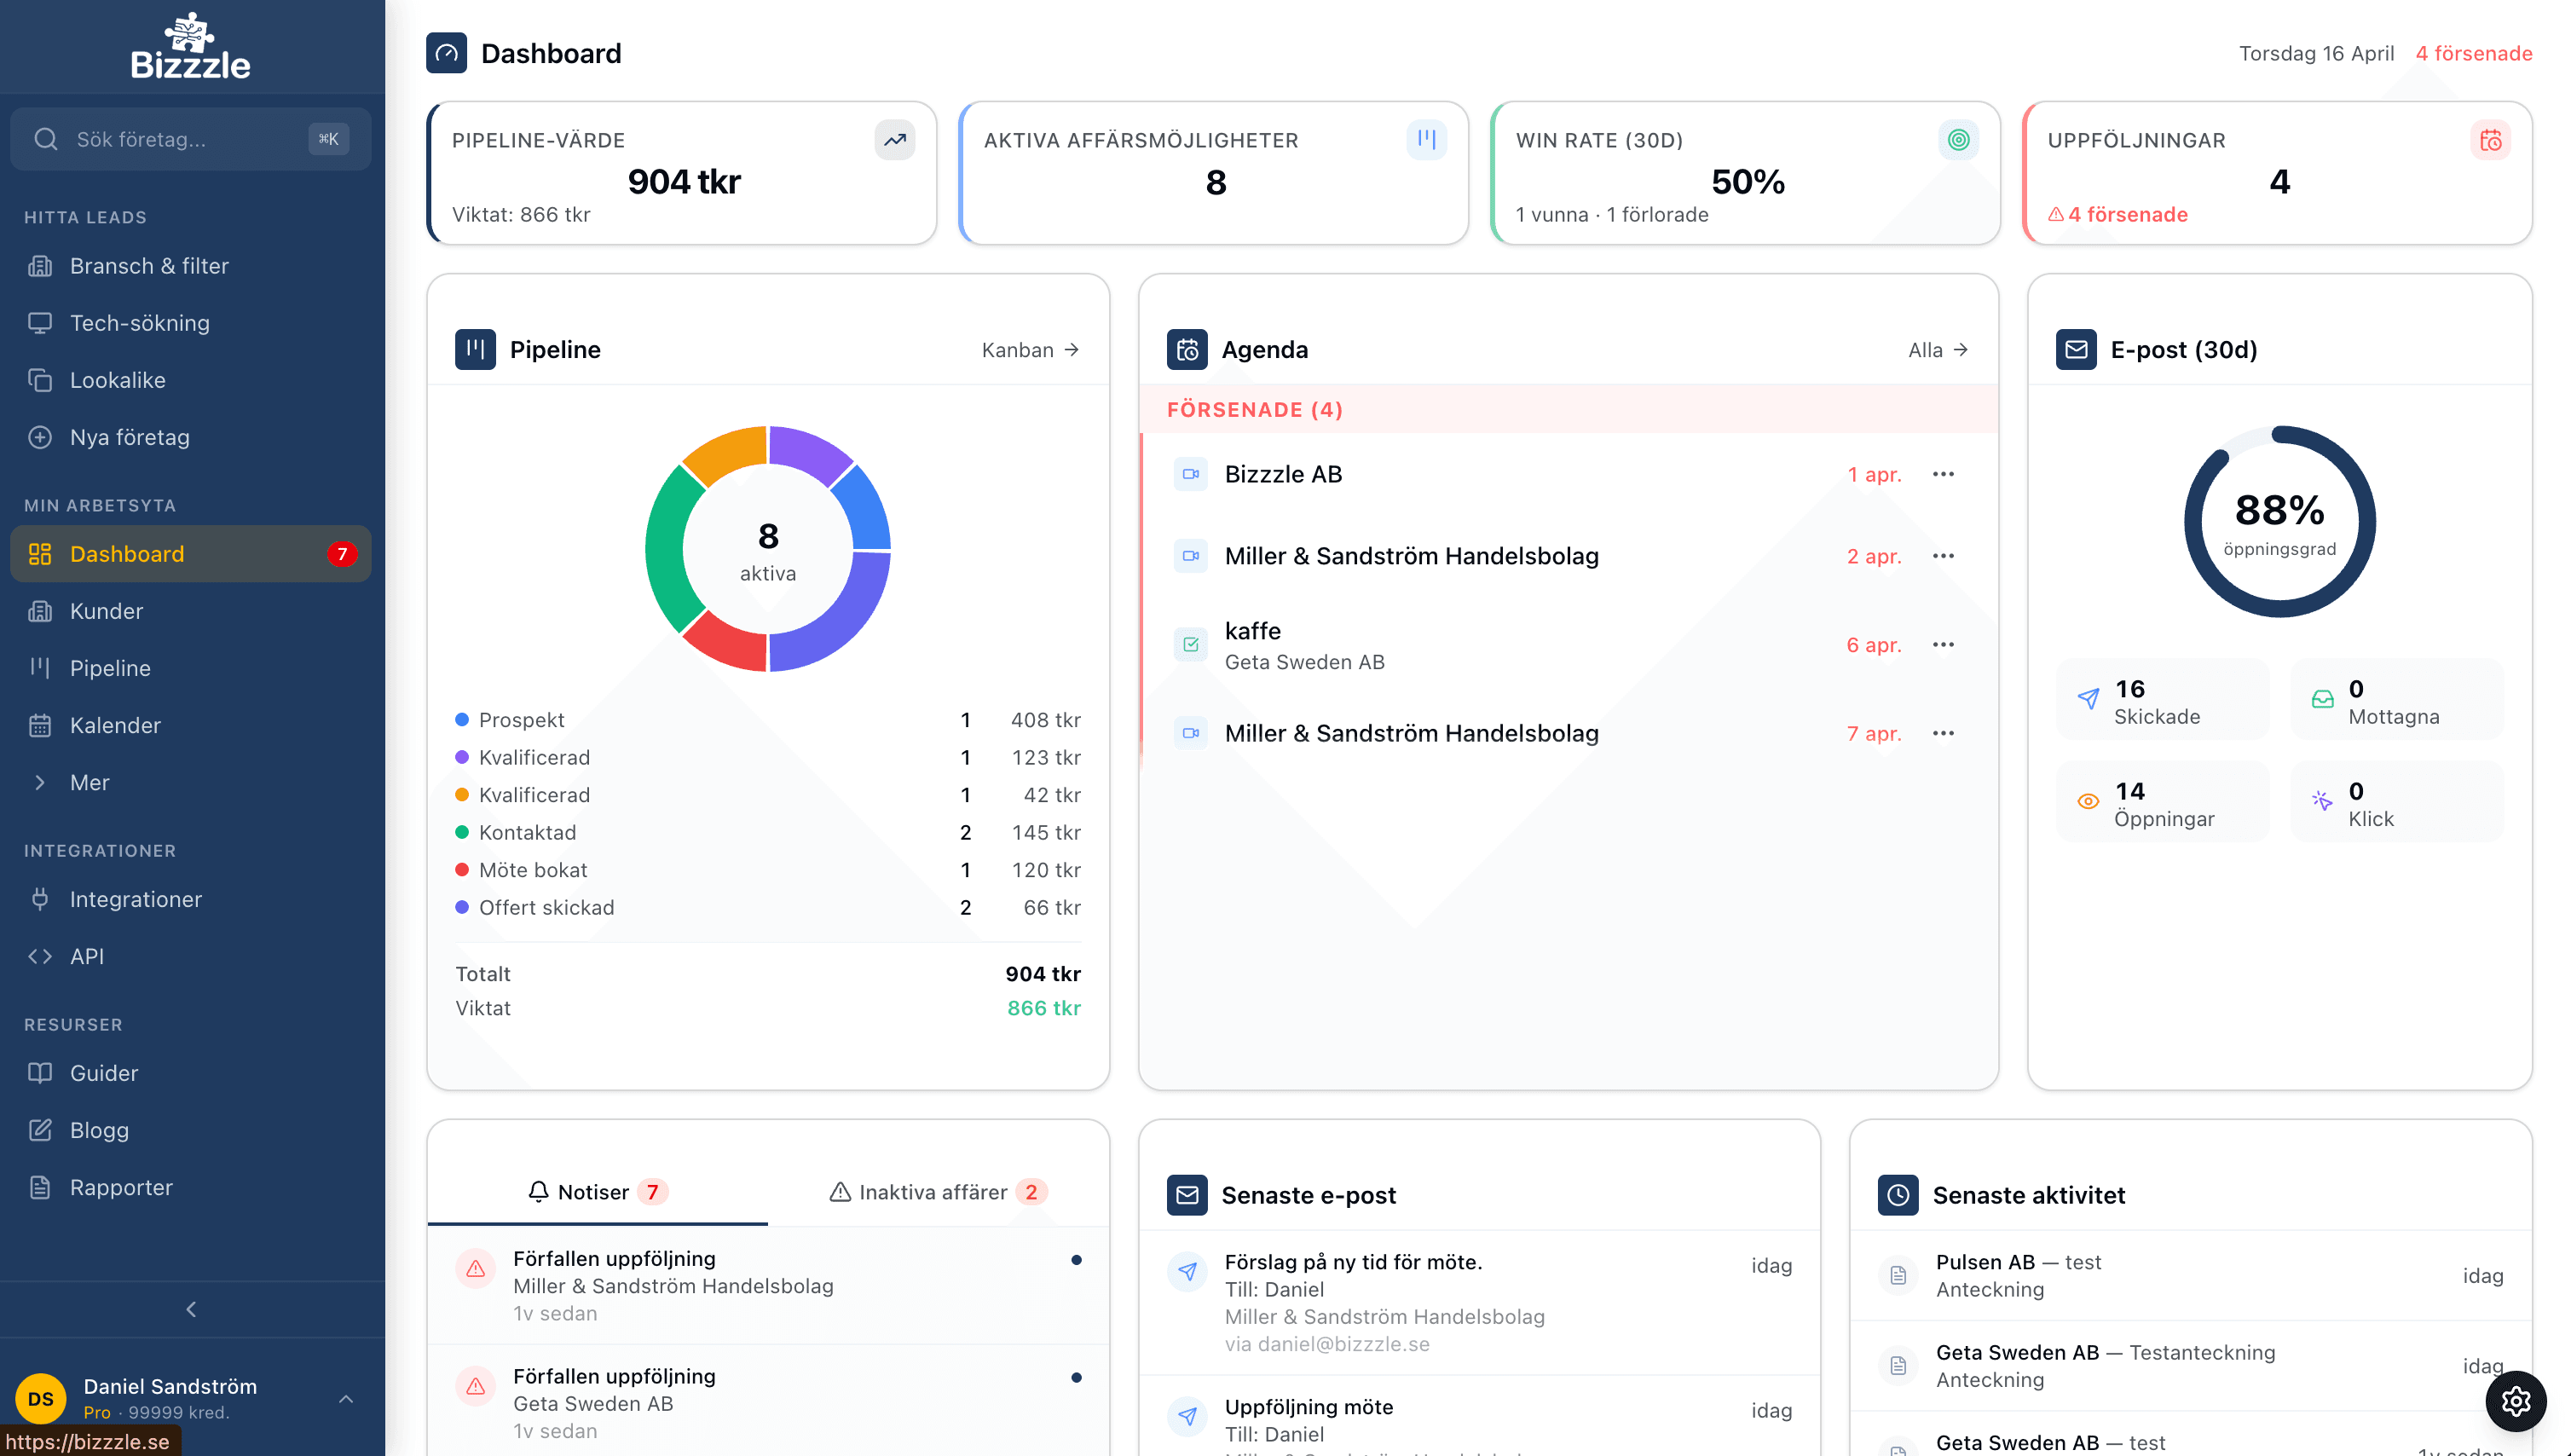Click the magnifier icon in the search bar
Screen dimensions: 2571x1456
point(45,139)
